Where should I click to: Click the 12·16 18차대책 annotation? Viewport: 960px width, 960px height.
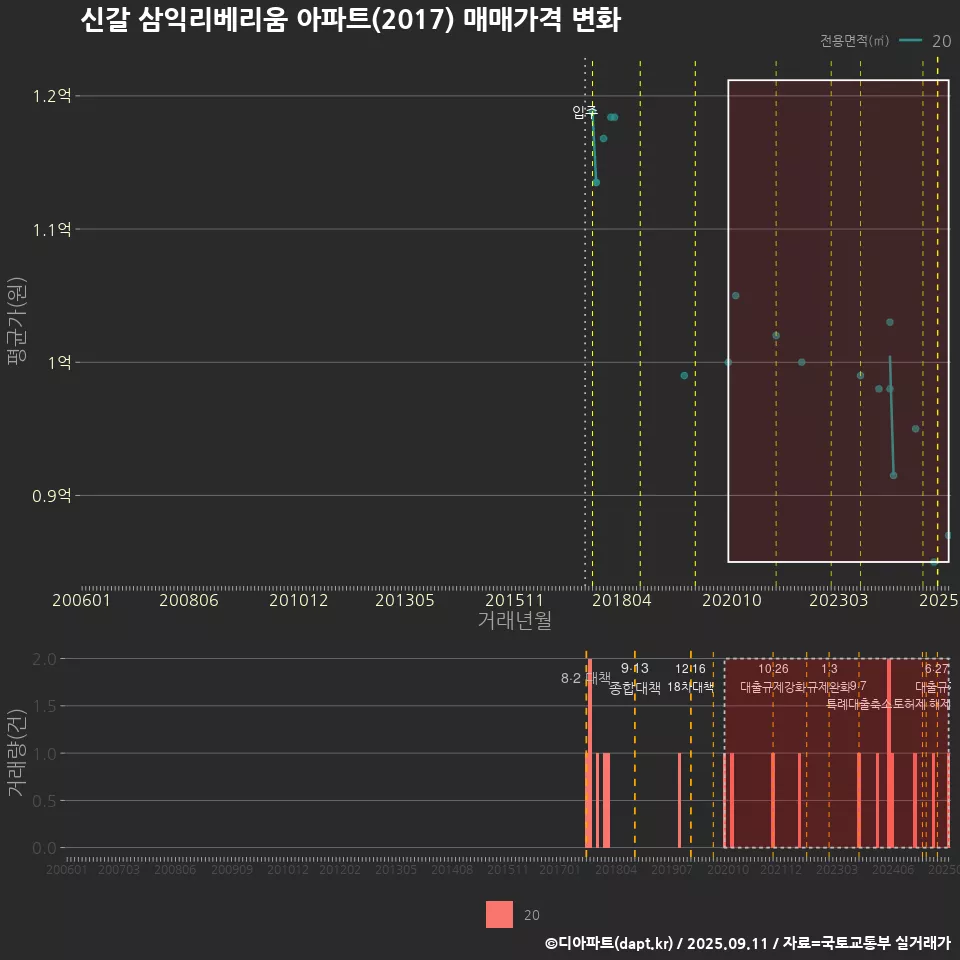coord(690,678)
